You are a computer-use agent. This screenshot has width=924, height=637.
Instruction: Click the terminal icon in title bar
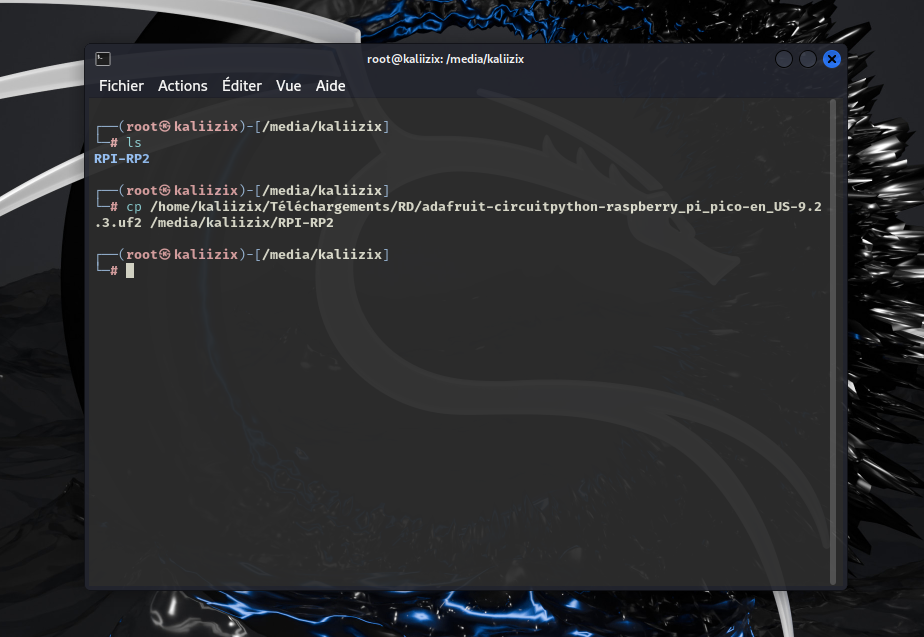pyautogui.click(x=103, y=59)
